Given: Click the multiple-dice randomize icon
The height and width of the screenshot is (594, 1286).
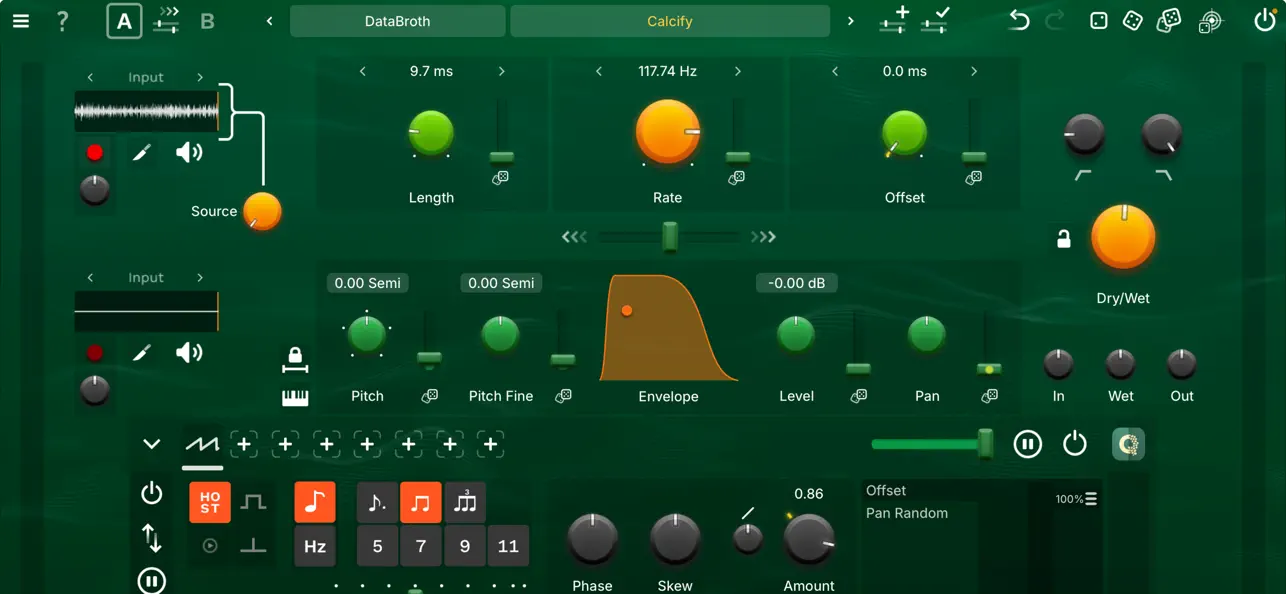Looking at the screenshot, I should click(1168, 19).
